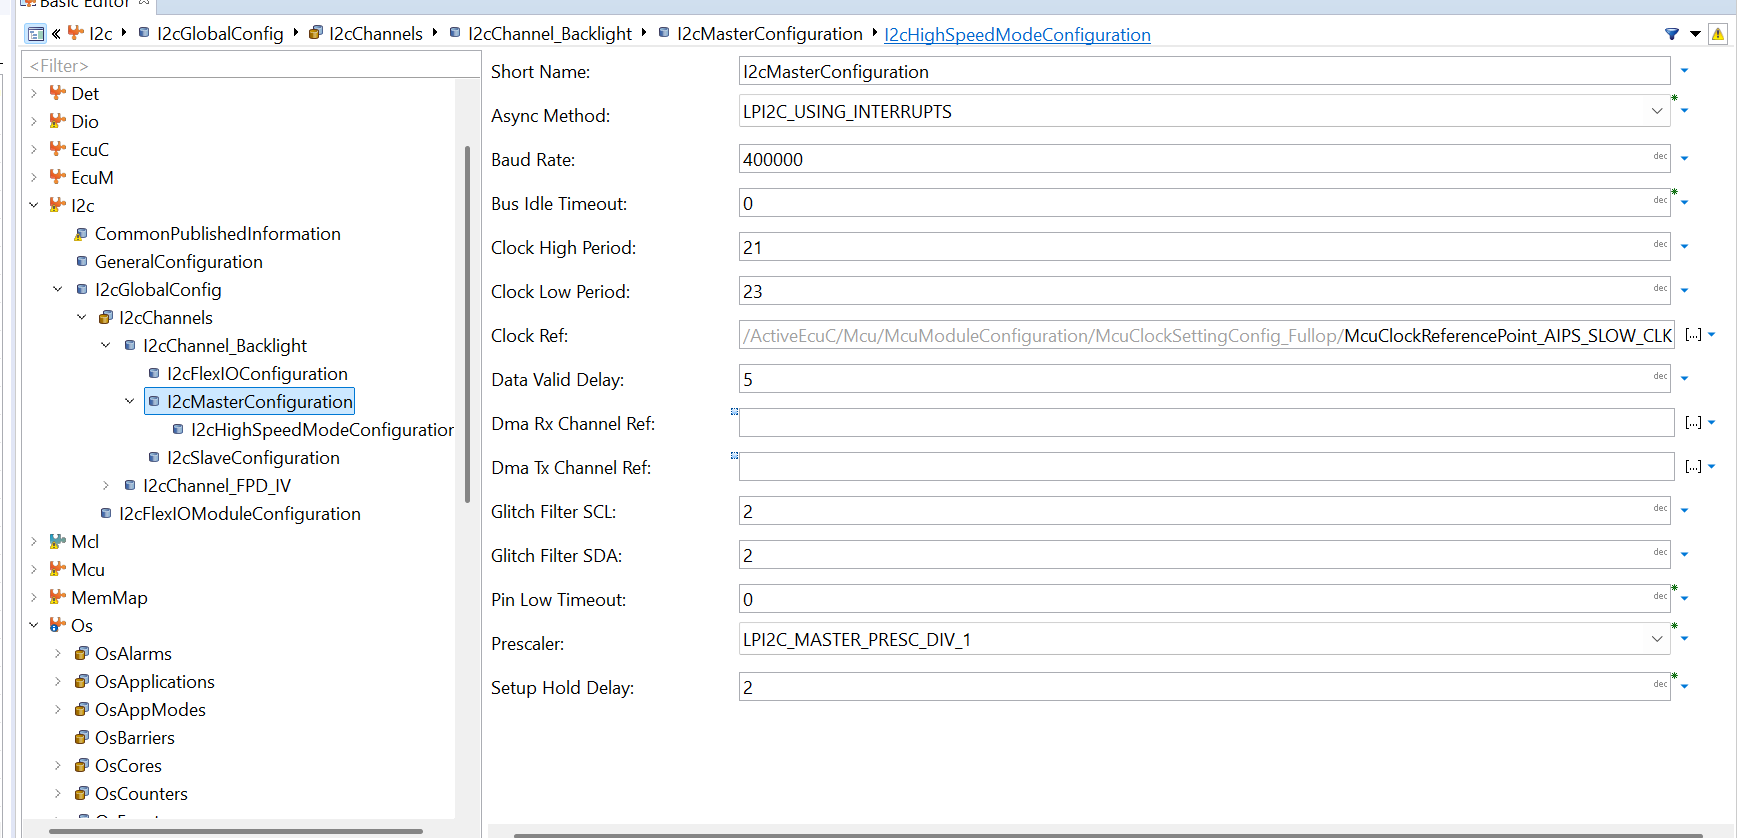
Task: Click the Glitch Filter SDA field
Action: point(1205,555)
